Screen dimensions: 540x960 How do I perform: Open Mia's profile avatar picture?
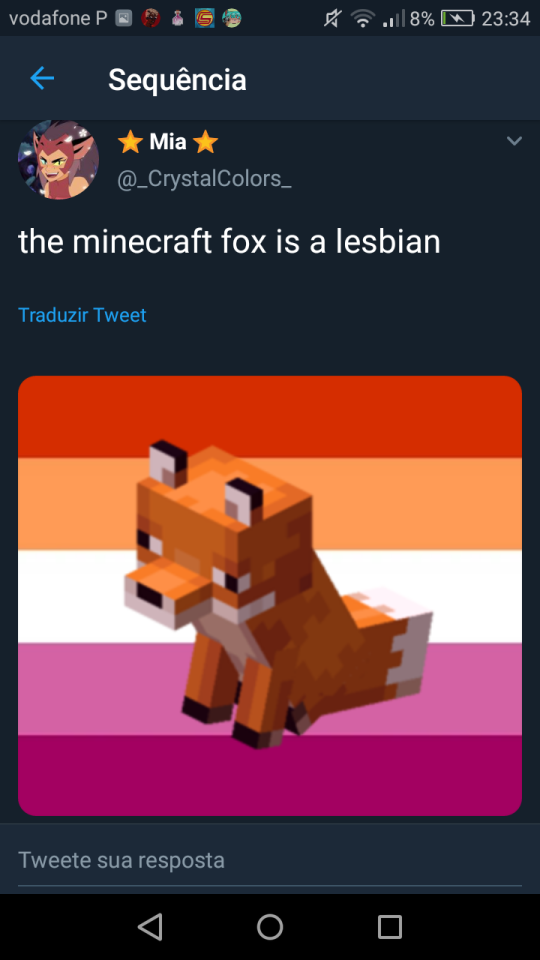click(58, 159)
